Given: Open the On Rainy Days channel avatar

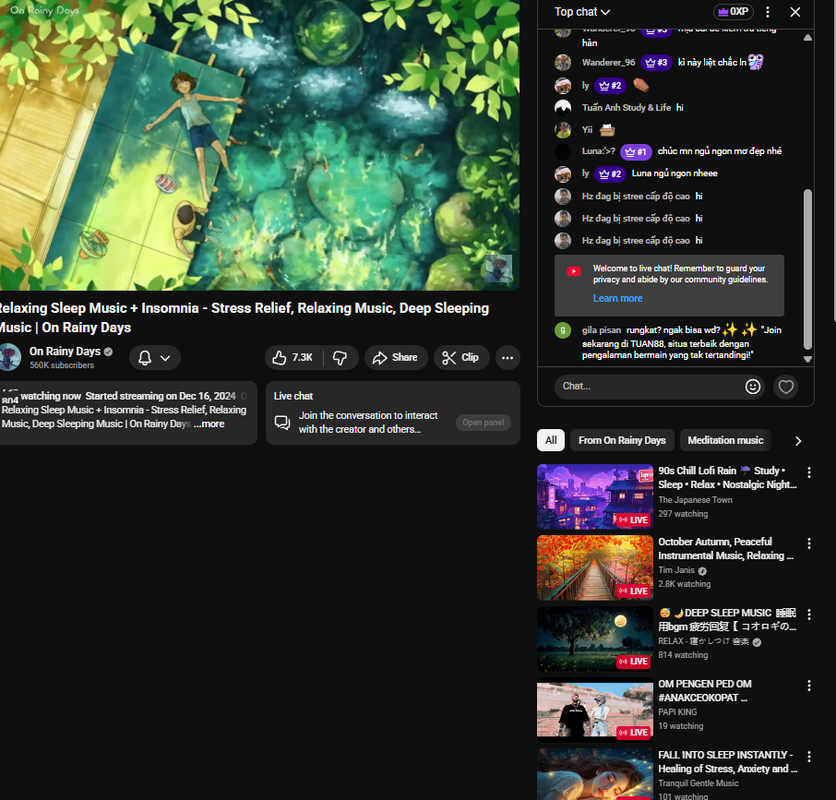Looking at the screenshot, I should (10, 357).
